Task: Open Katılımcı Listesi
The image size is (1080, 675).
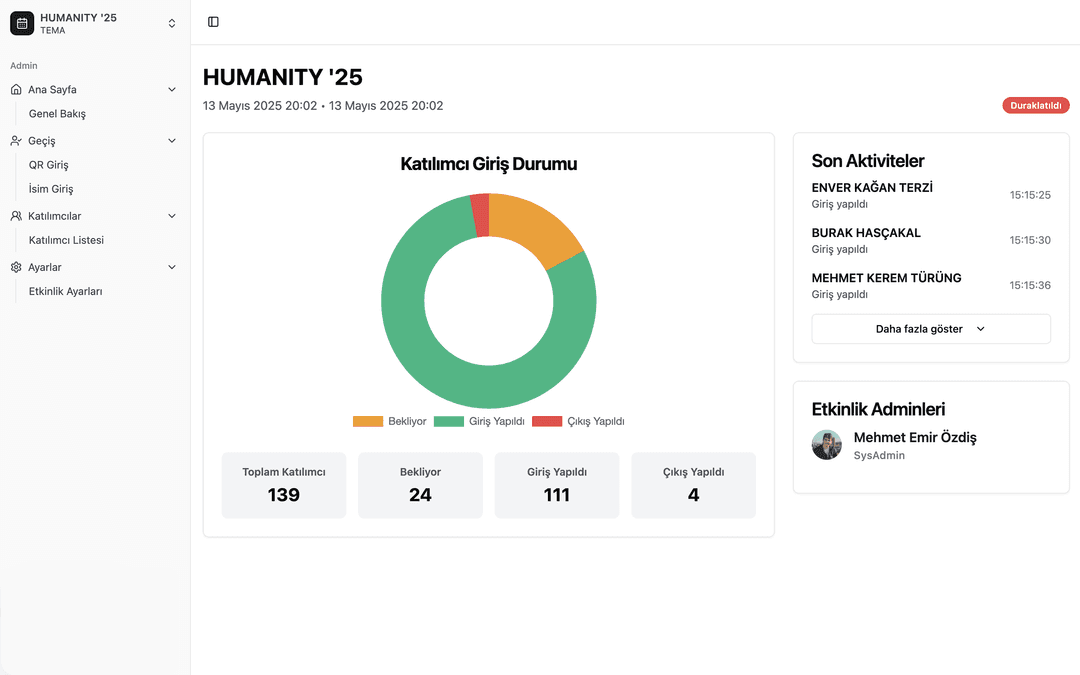Action: (66, 240)
